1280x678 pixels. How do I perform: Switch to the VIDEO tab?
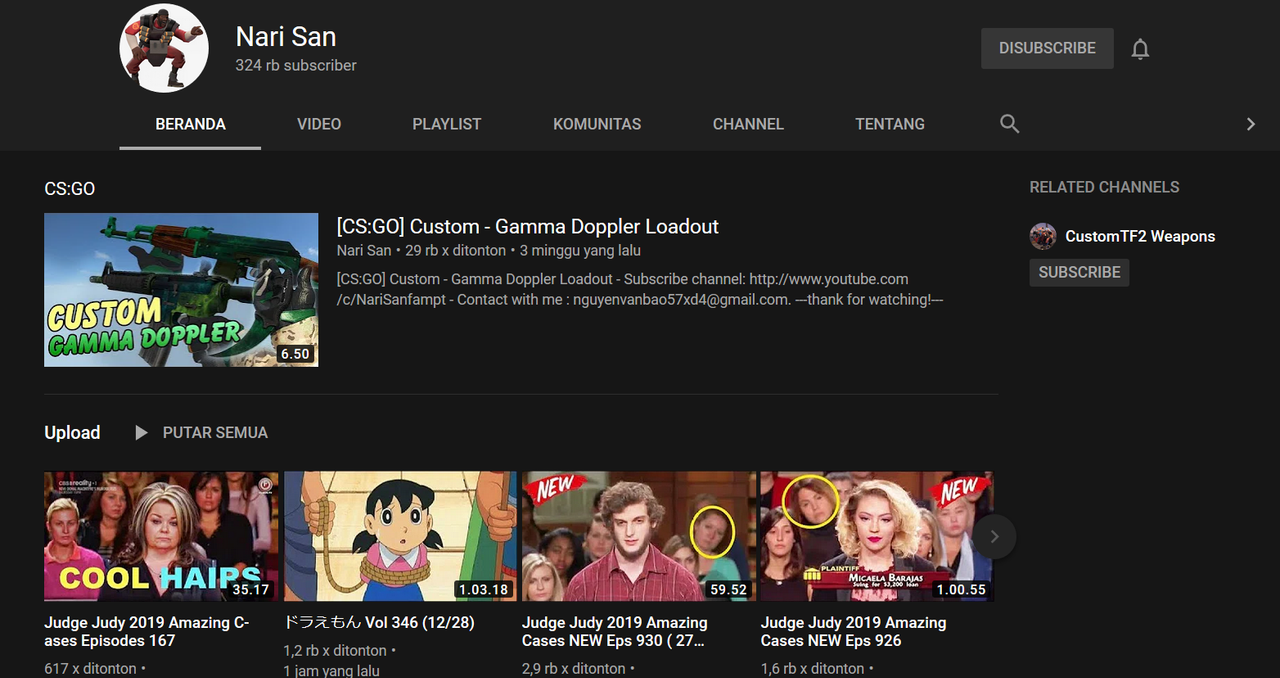point(319,124)
